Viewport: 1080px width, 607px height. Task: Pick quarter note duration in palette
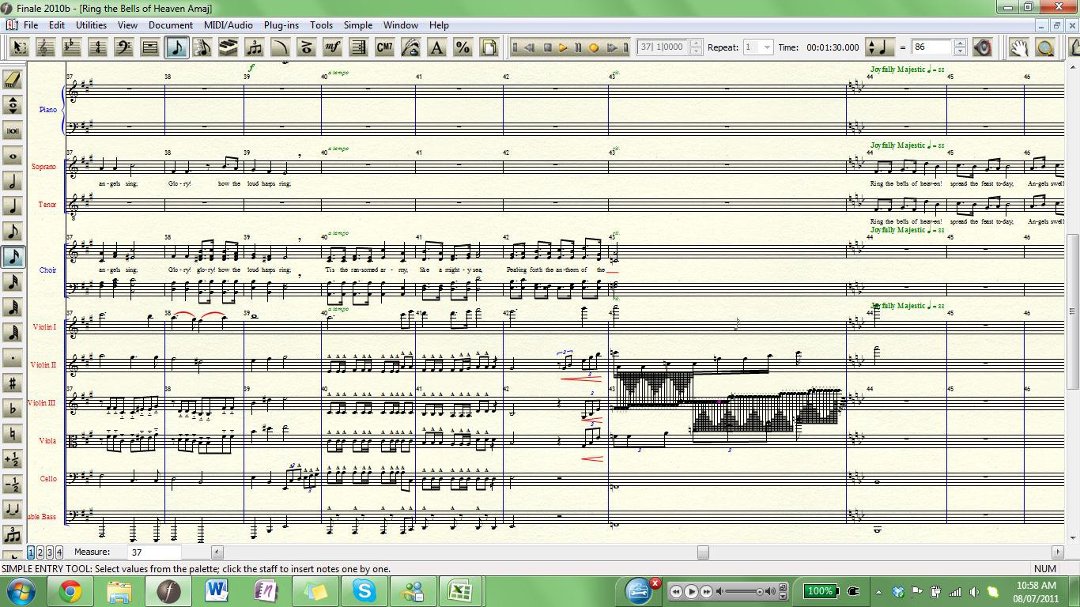12,206
